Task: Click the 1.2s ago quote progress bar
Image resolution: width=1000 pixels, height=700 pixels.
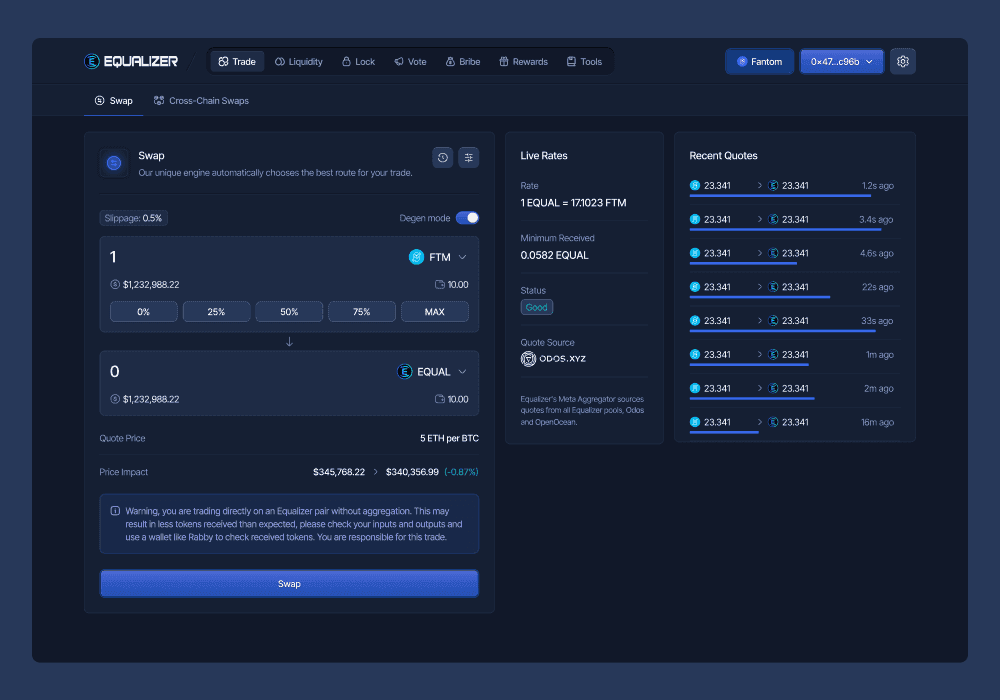Action: tap(780, 196)
